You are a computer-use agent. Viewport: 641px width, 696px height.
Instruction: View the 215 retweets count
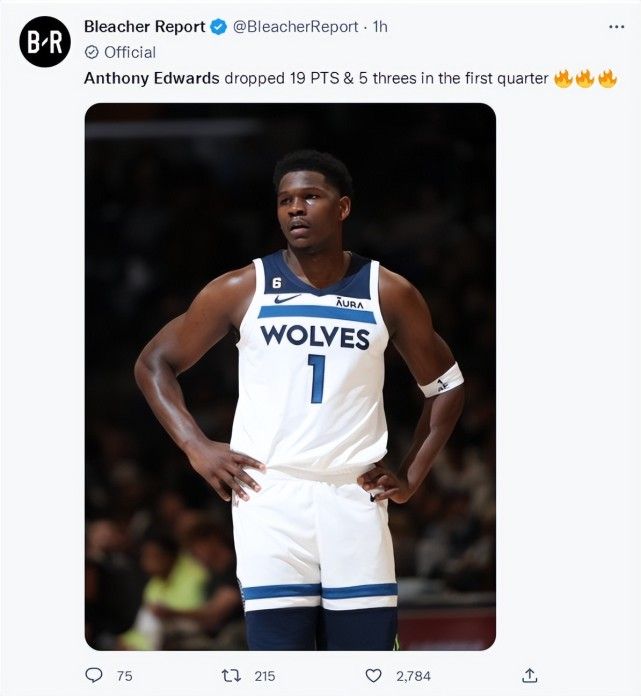265,676
